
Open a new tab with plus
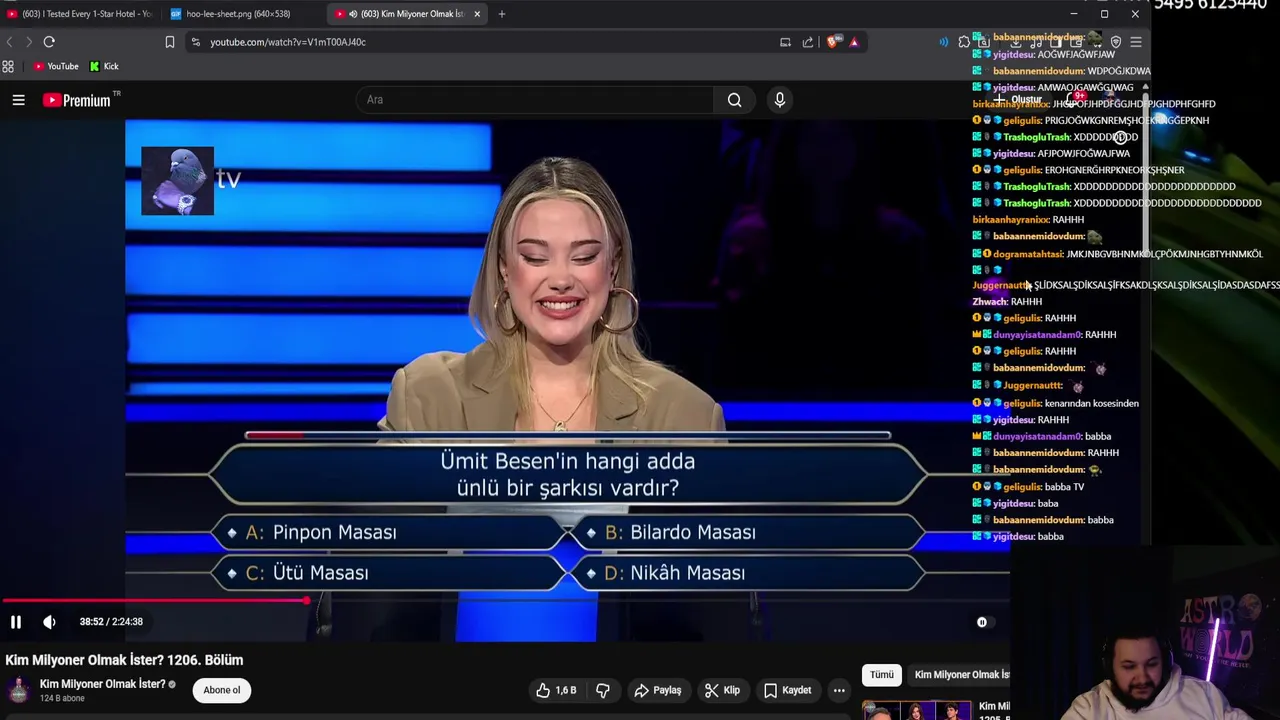tap(502, 14)
